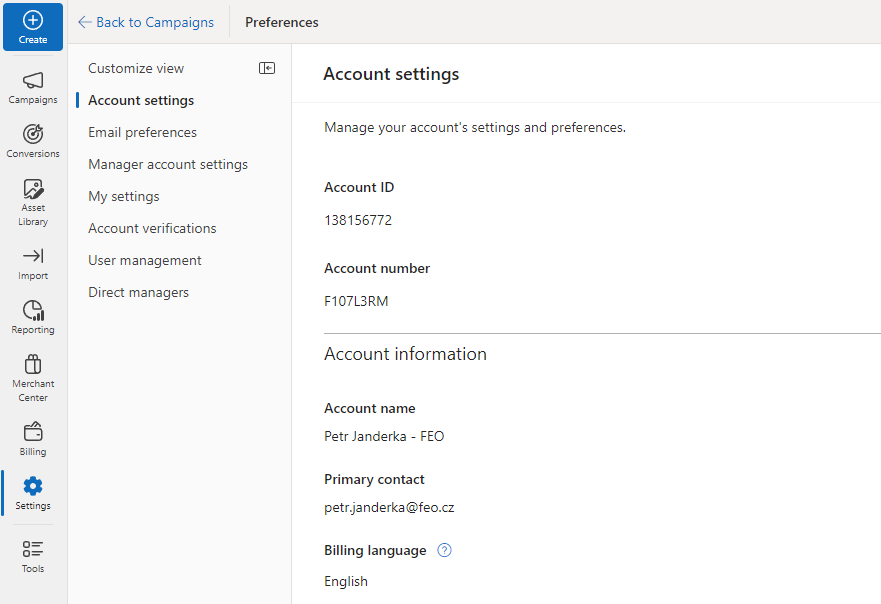The height and width of the screenshot is (604, 881).
Task: Click the Preferences header title
Action: 281,22
